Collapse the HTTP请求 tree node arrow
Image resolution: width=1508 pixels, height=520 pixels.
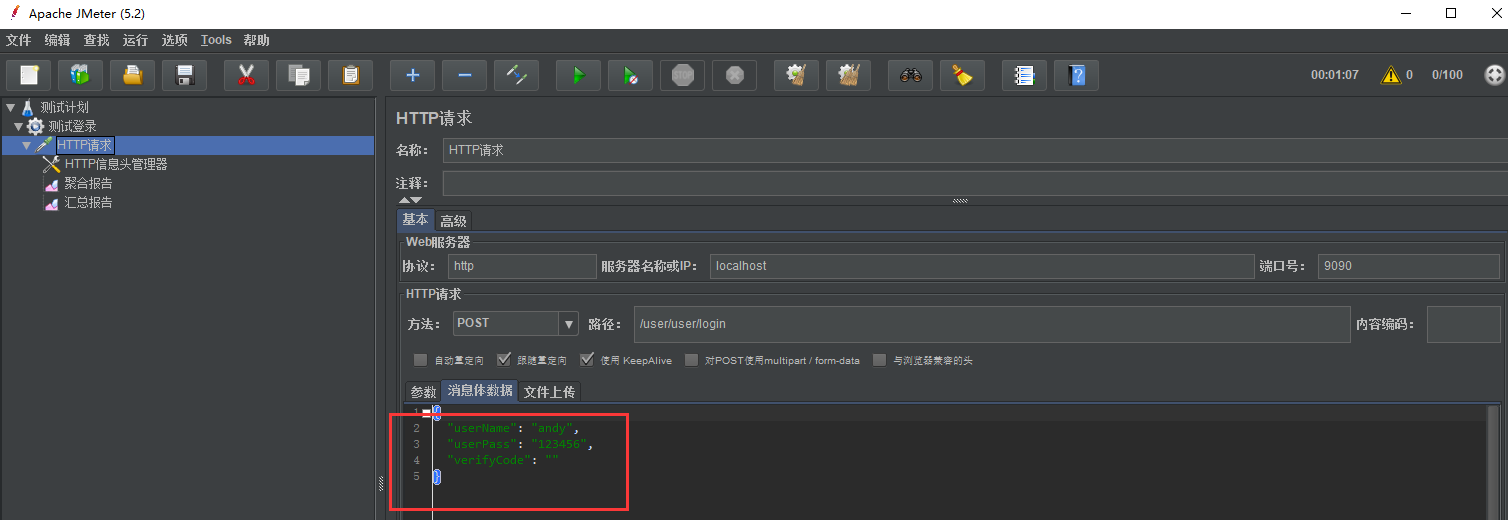[27, 145]
